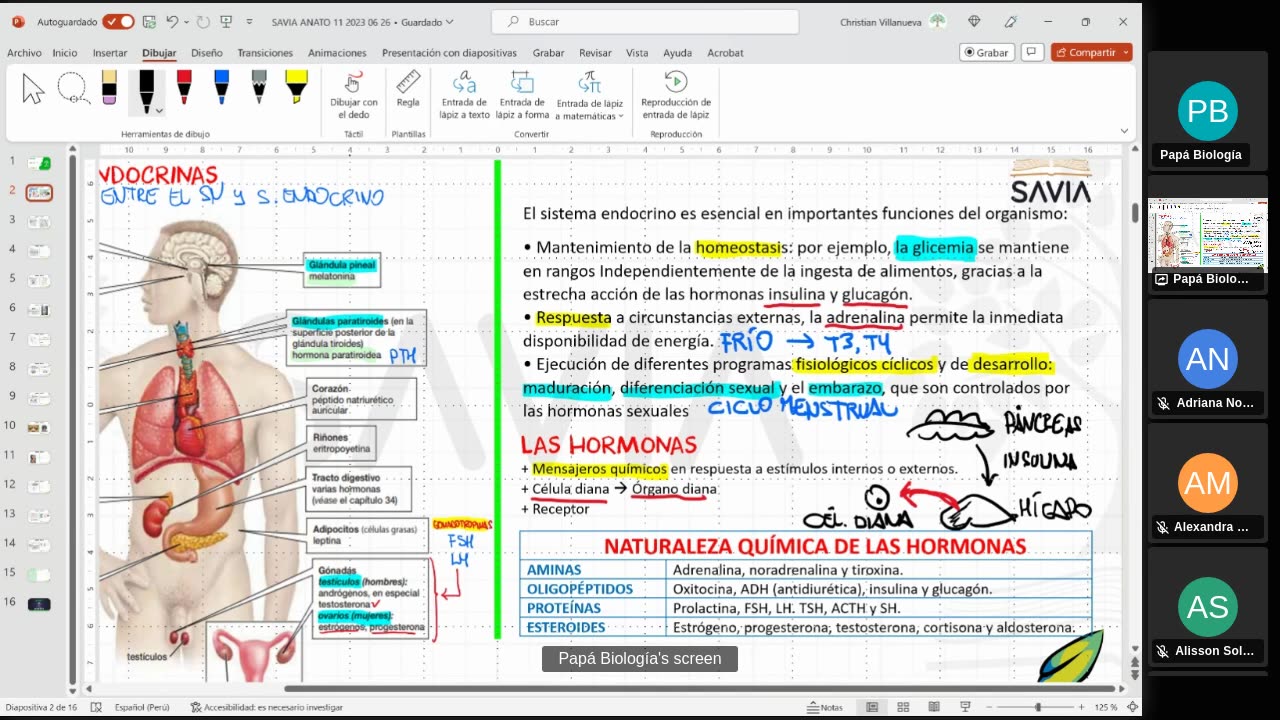This screenshot has height=720, width=1280.
Task: Switch to the Diseño tab
Action: pos(207,53)
